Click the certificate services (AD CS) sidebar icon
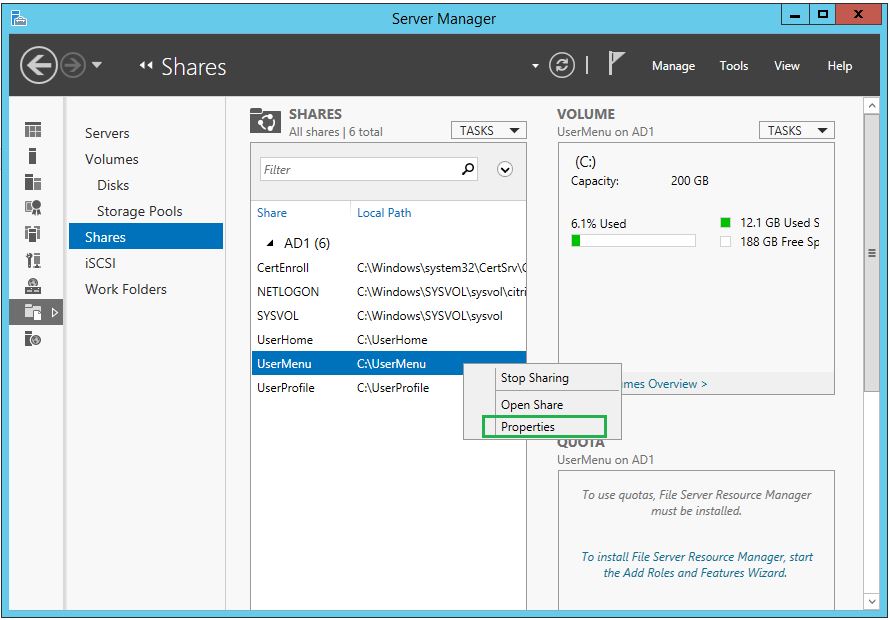Viewport: 890px width, 620px height. pos(33,208)
